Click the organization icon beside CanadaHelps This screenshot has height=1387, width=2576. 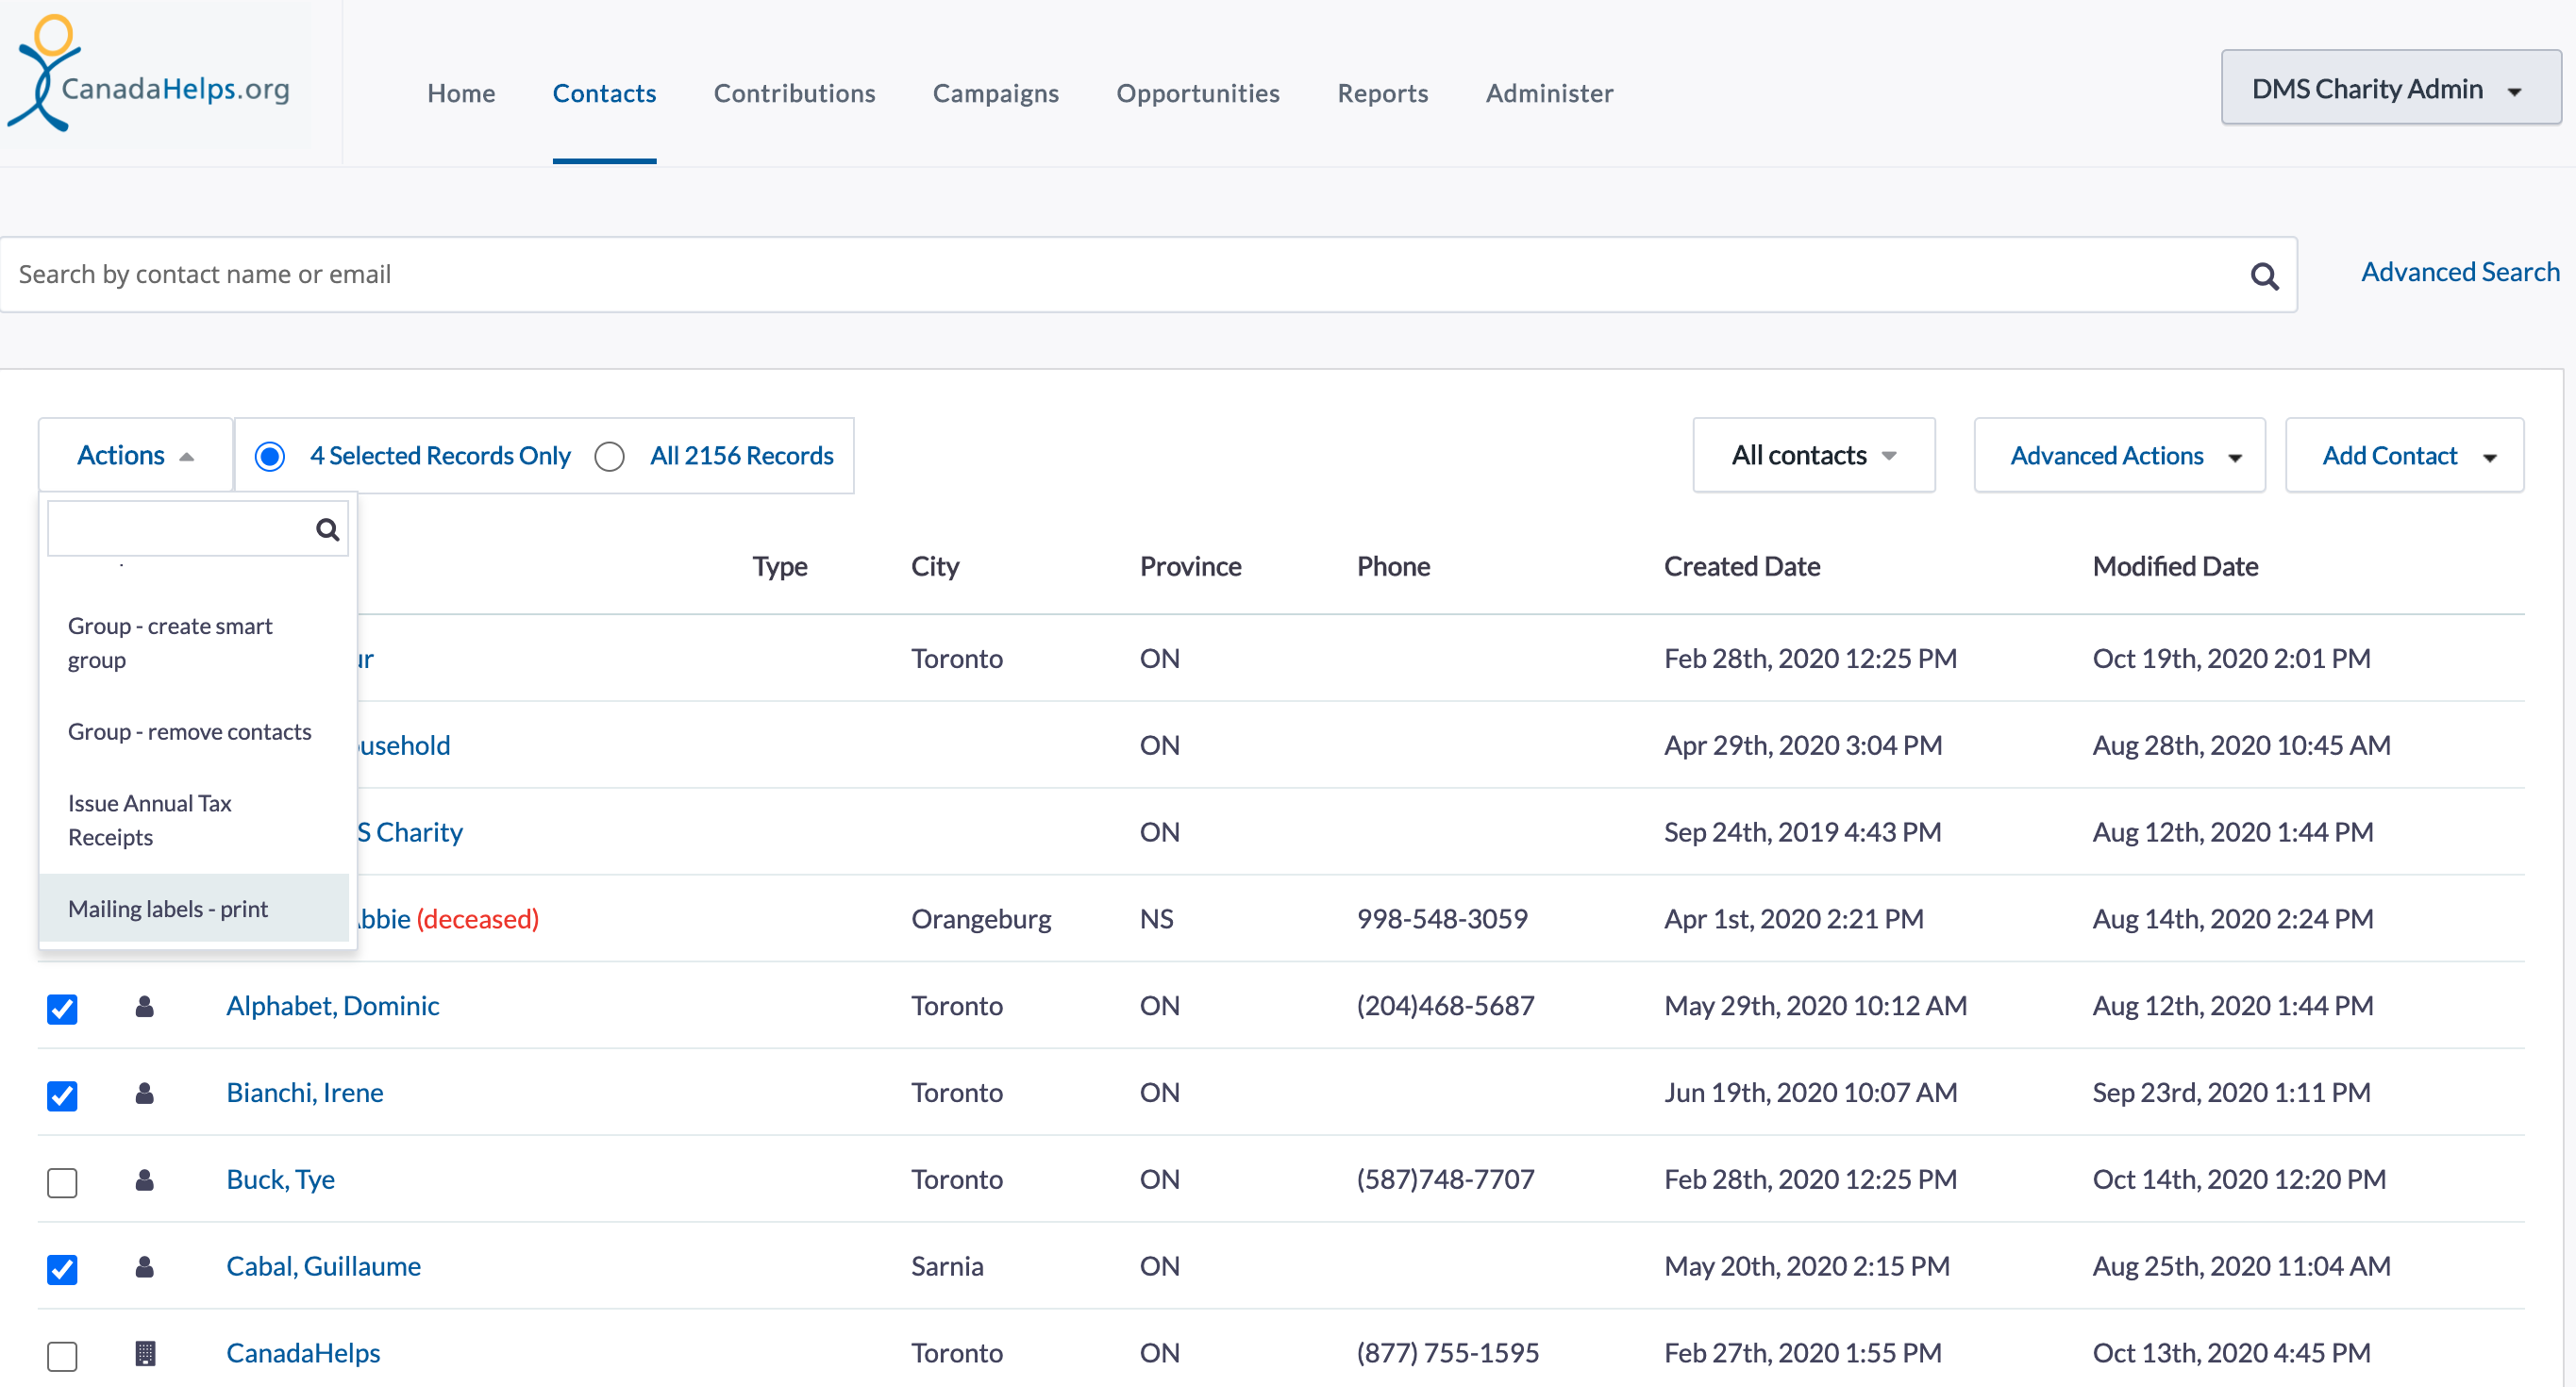pos(145,1354)
